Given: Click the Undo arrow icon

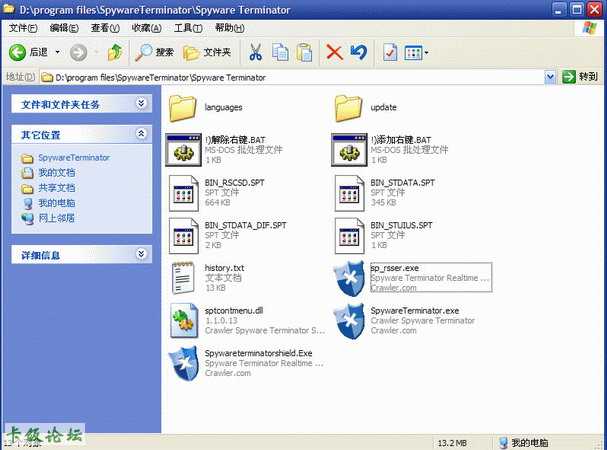Looking at the screenshot, I should pyautogui.click(x=358, y=52).
